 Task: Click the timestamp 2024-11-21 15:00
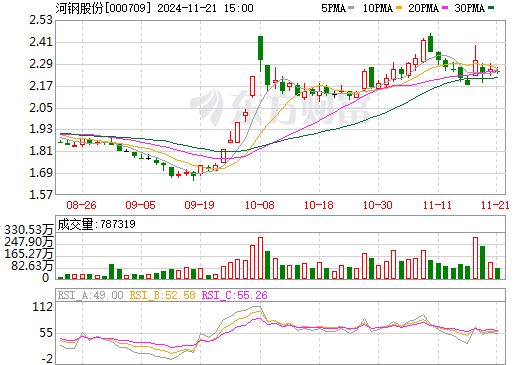tap(205, 8)
